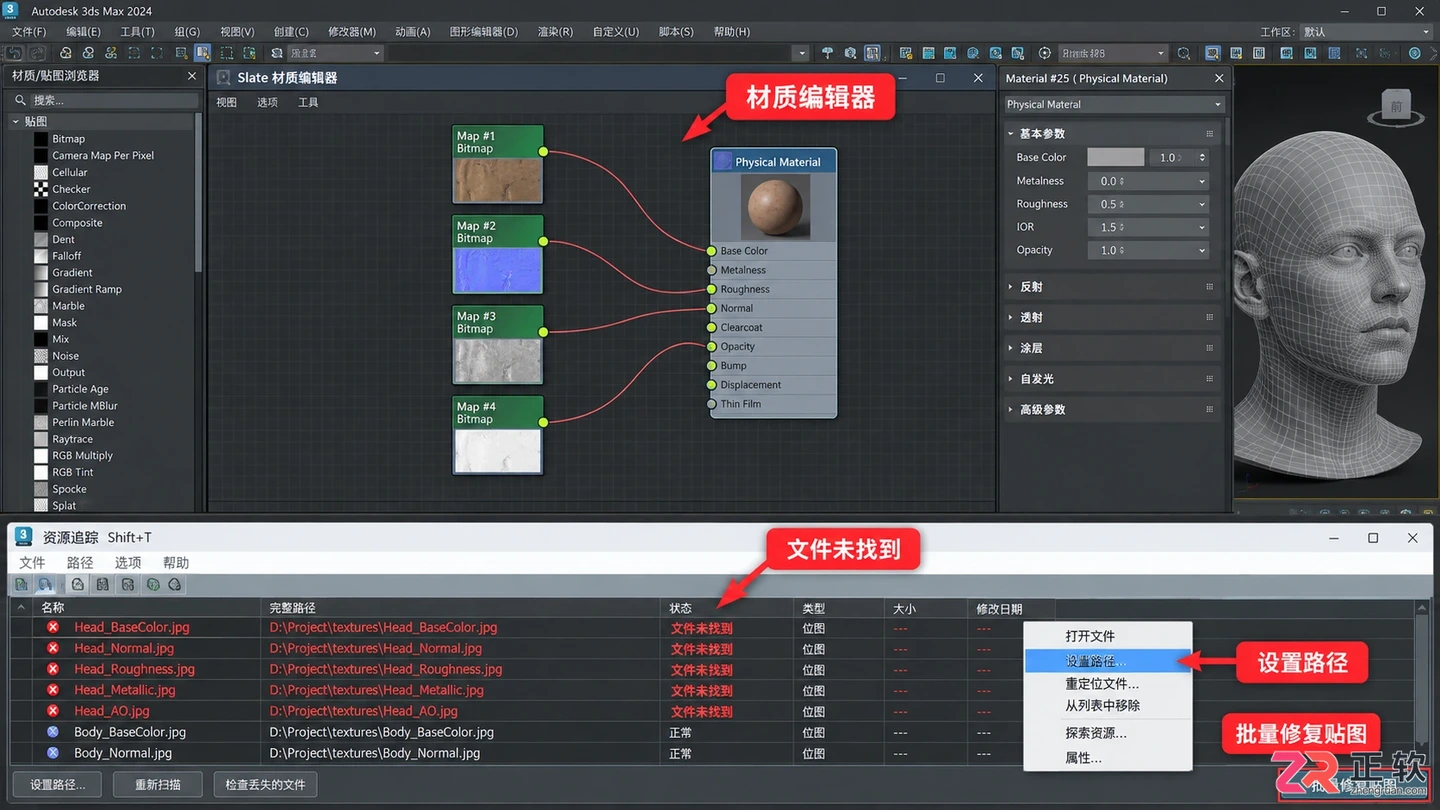The image size is (1440, 810).
Task: Expand the 透射 rollout
Action: 1011,317
